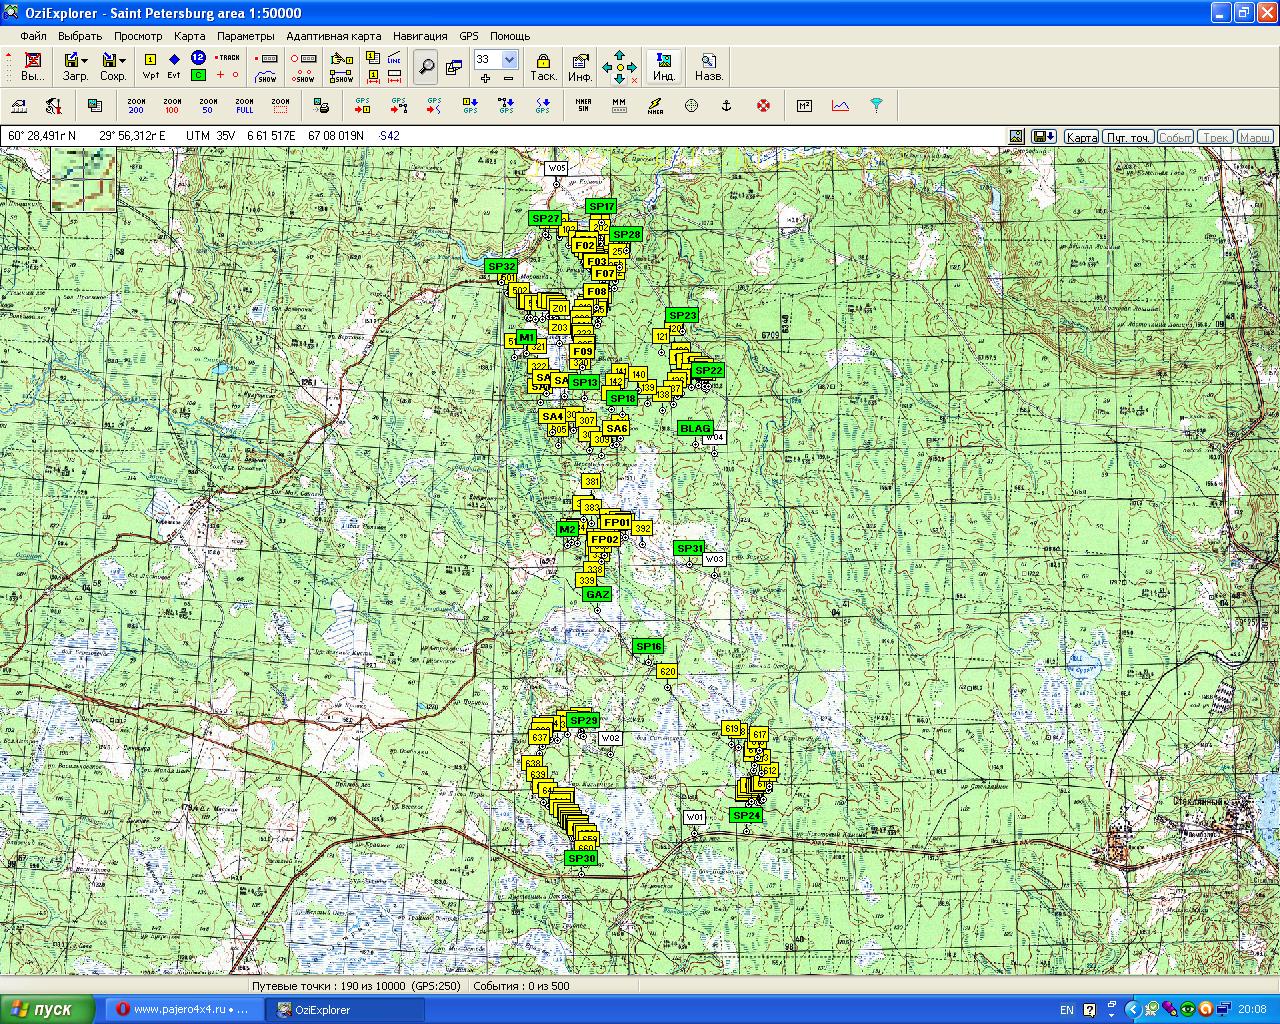Click the red lifebuoy man-overboard icon
The height and width of the screenshot is (1024, 1280).
click(x=763, y=105)
